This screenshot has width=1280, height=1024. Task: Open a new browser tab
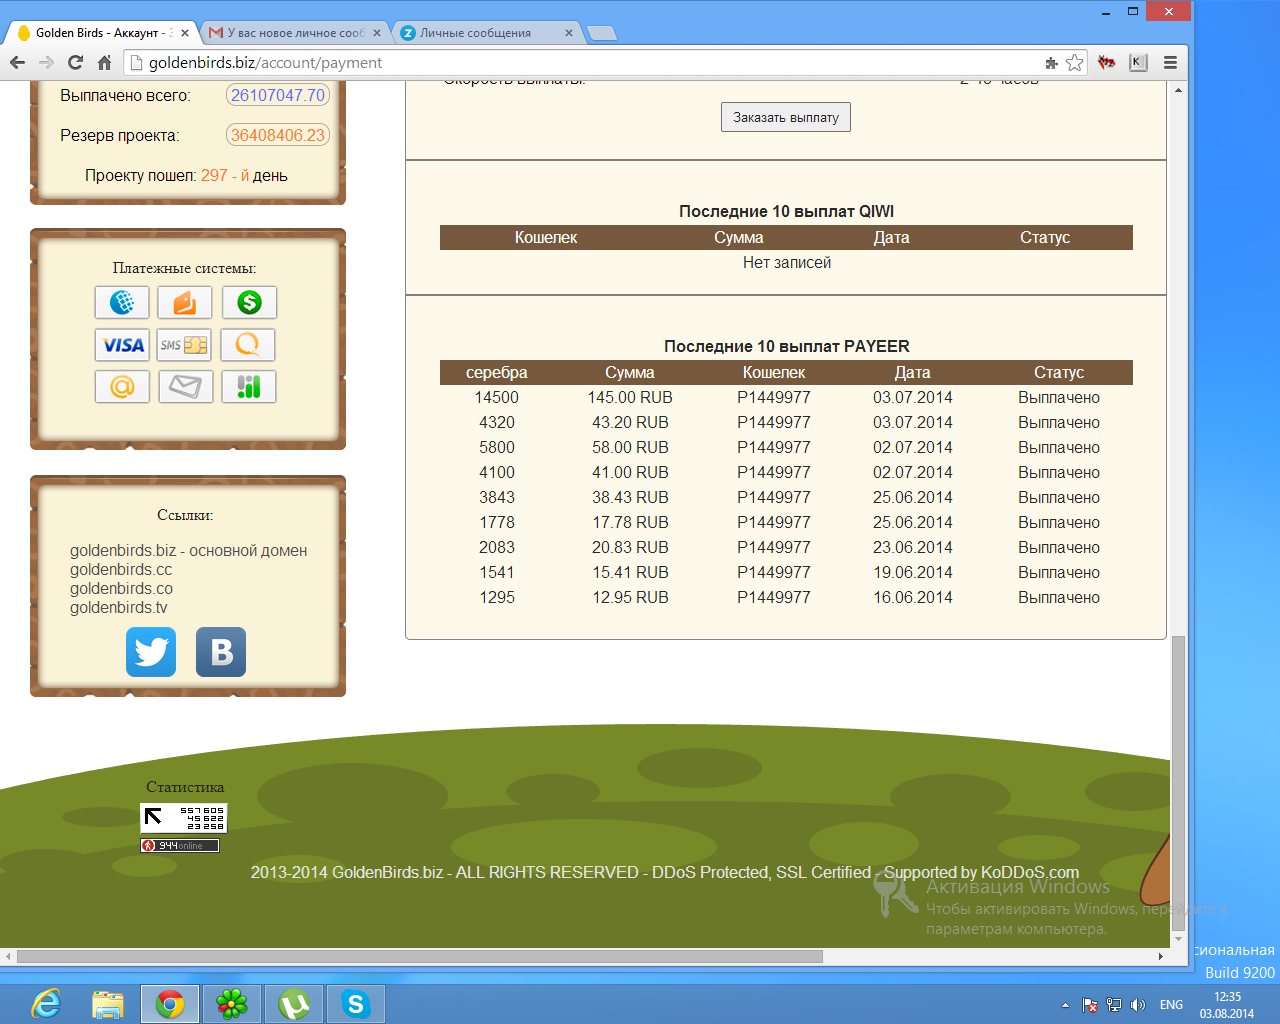click(601, 33)
